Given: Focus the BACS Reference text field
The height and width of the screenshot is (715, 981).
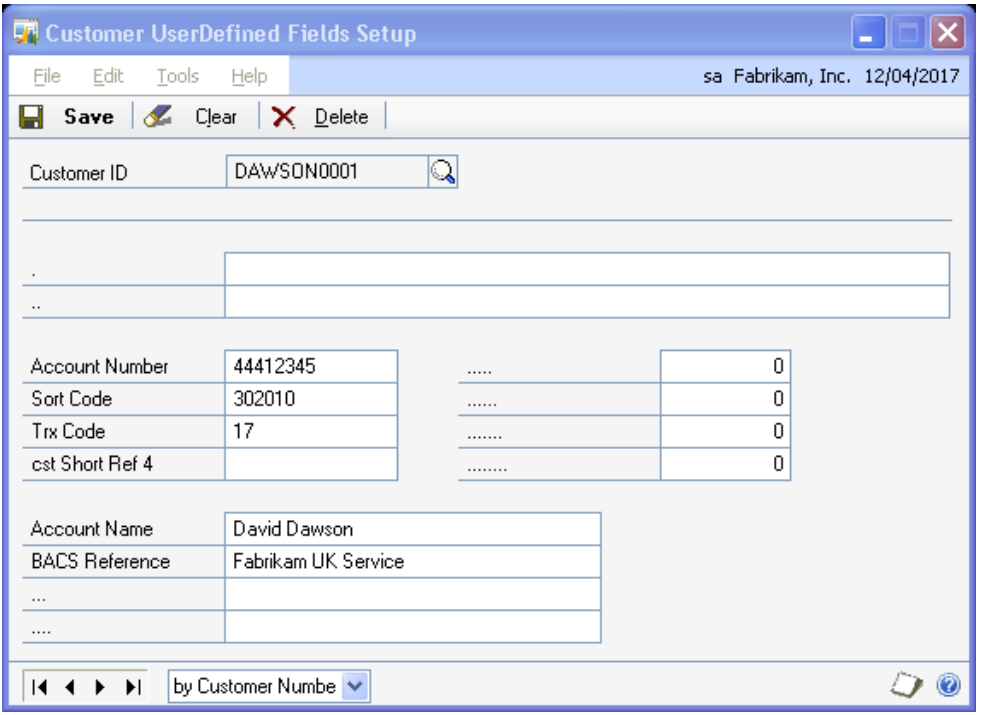Looking at the screenshot, I should click(x=412, y=562).
